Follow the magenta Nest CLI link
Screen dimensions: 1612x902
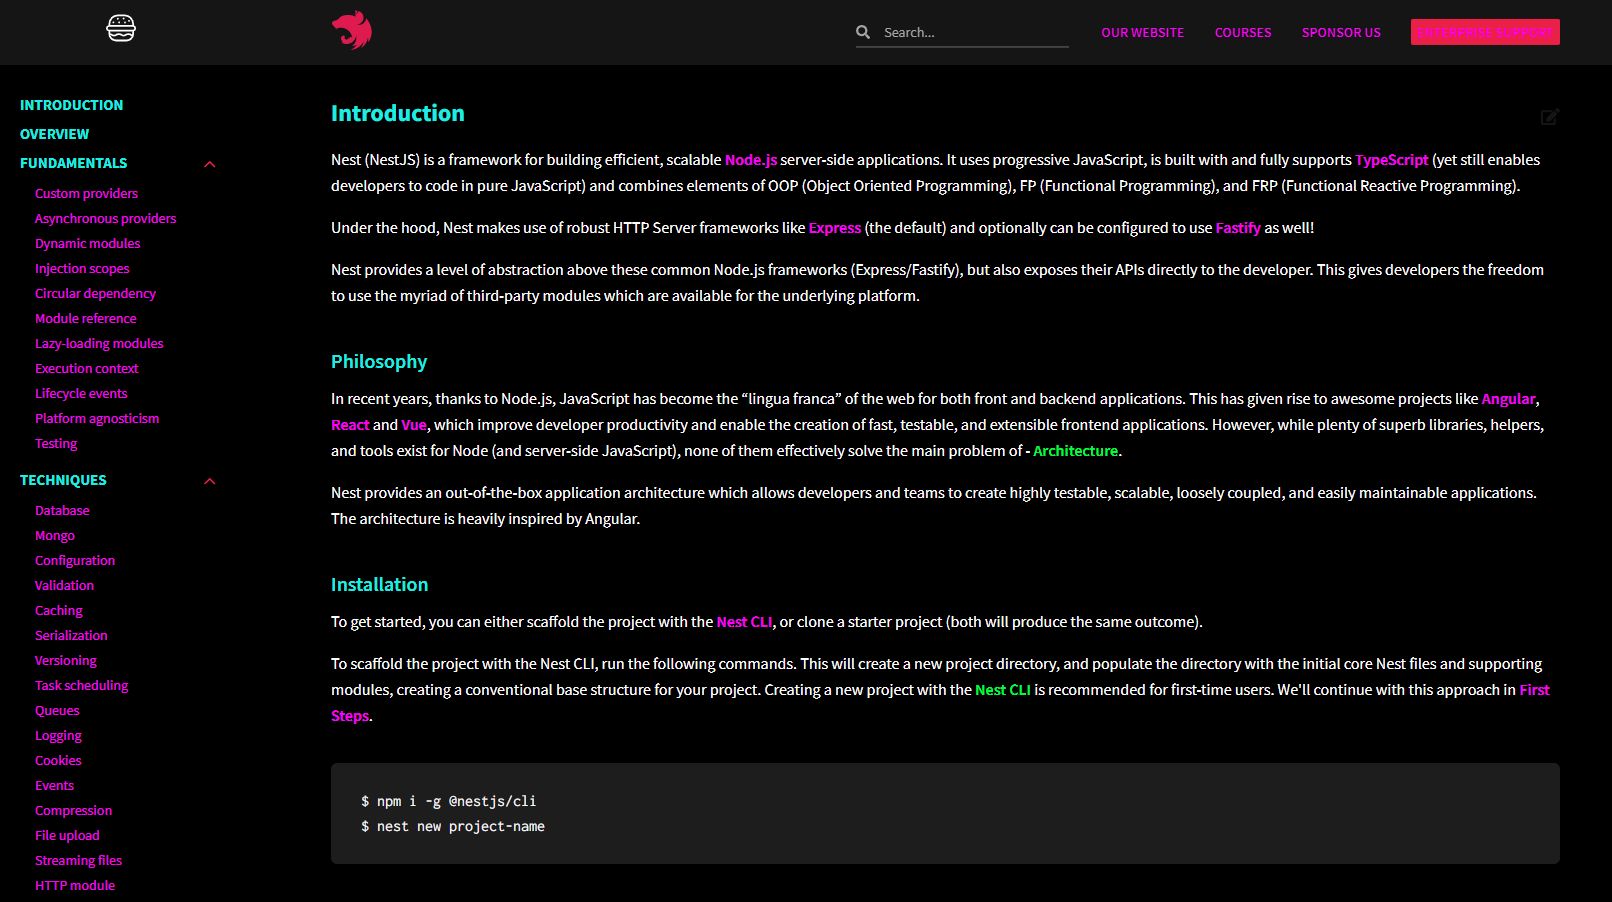click(744, 622)
